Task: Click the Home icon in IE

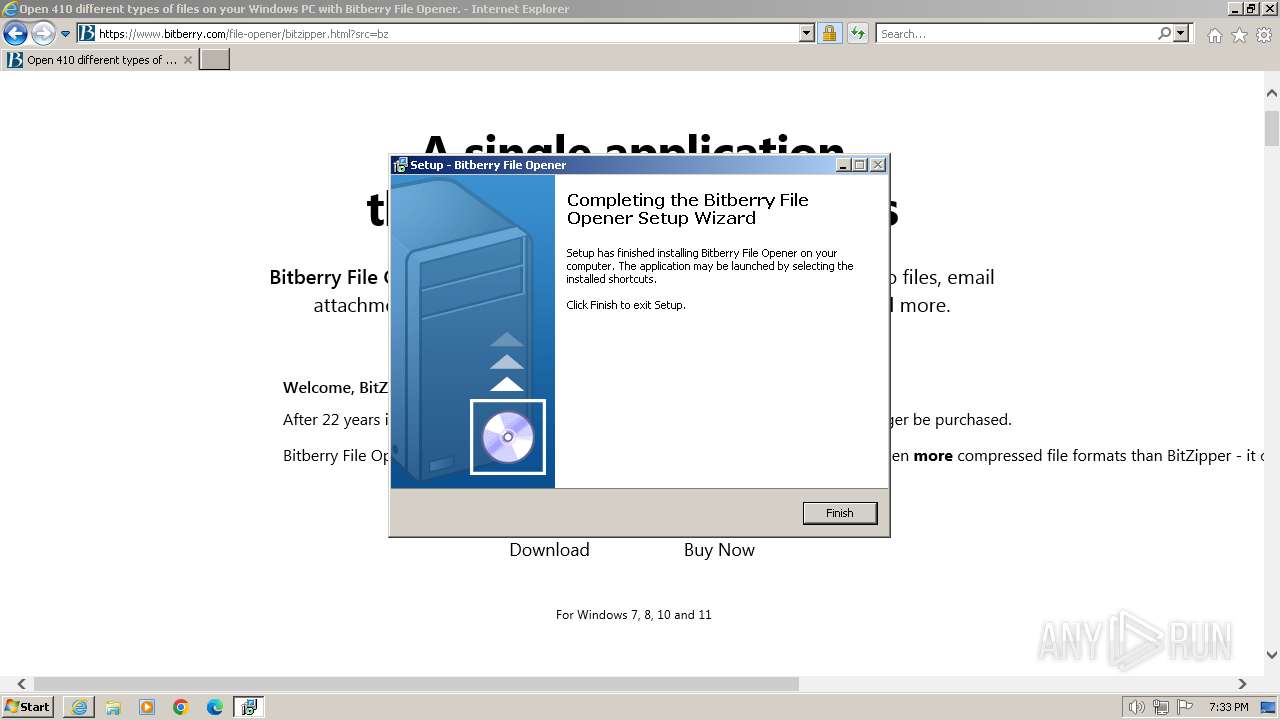Action: 1214,35
